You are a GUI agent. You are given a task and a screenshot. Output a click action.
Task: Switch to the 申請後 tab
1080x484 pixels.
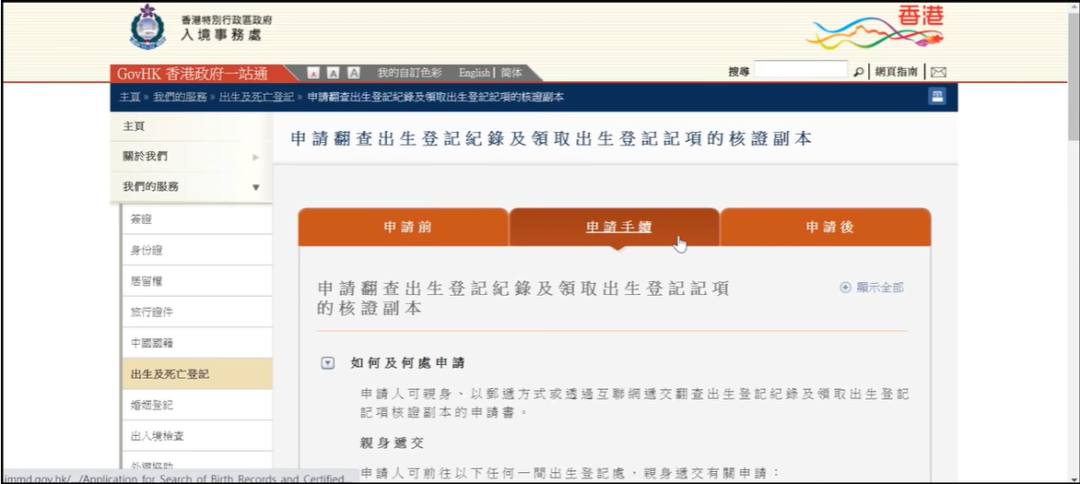(x=829, y=227)
